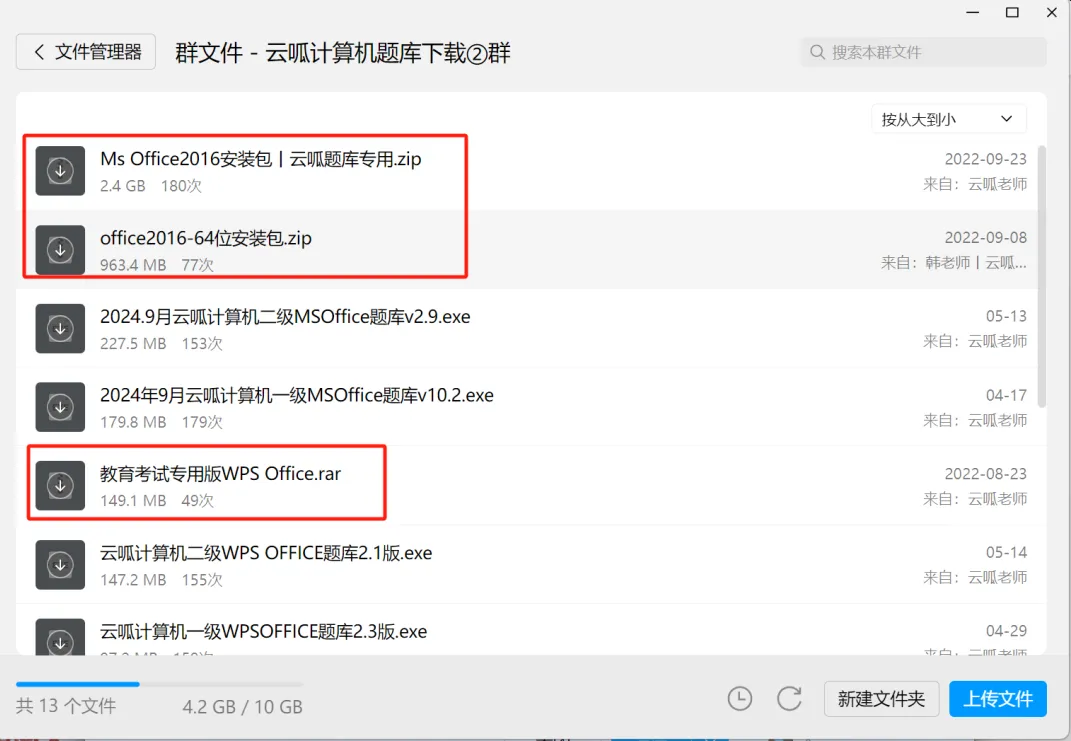Click the storage usage progress bar
The height and width of the screenshot is (741, 1071).
click(159, 684)
